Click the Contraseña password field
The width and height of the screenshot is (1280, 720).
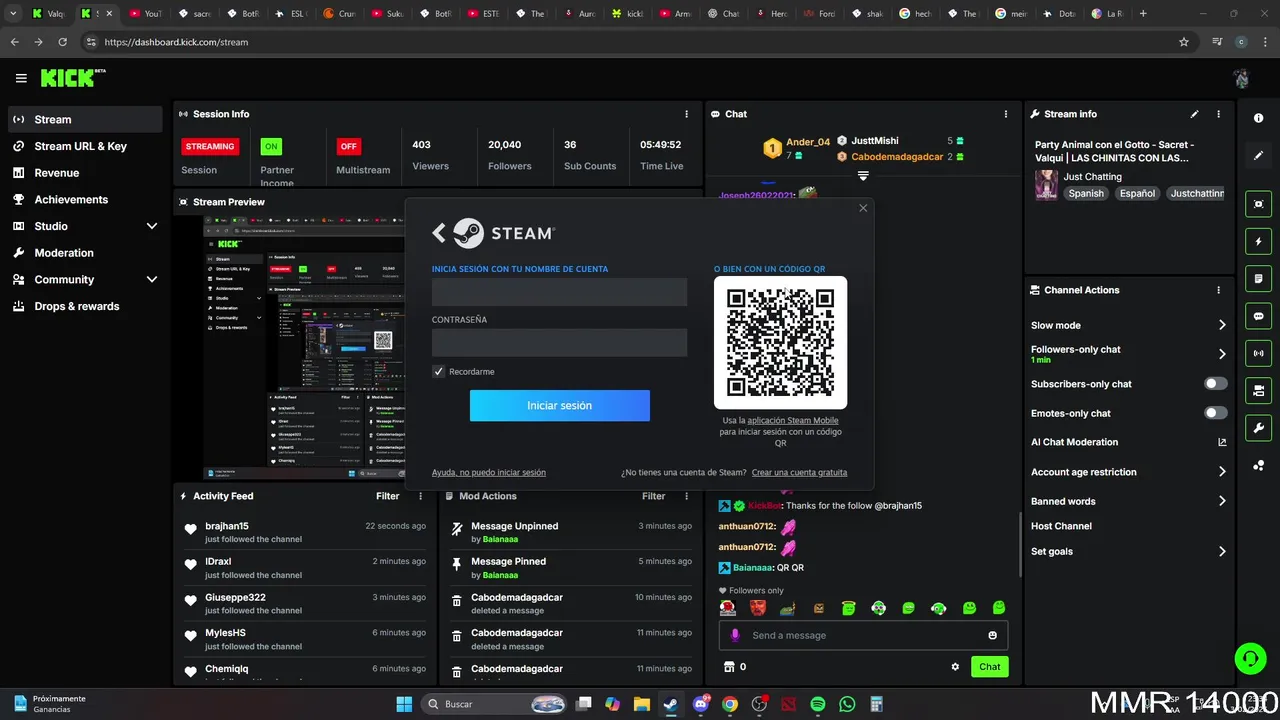click(x=559, y=343)
